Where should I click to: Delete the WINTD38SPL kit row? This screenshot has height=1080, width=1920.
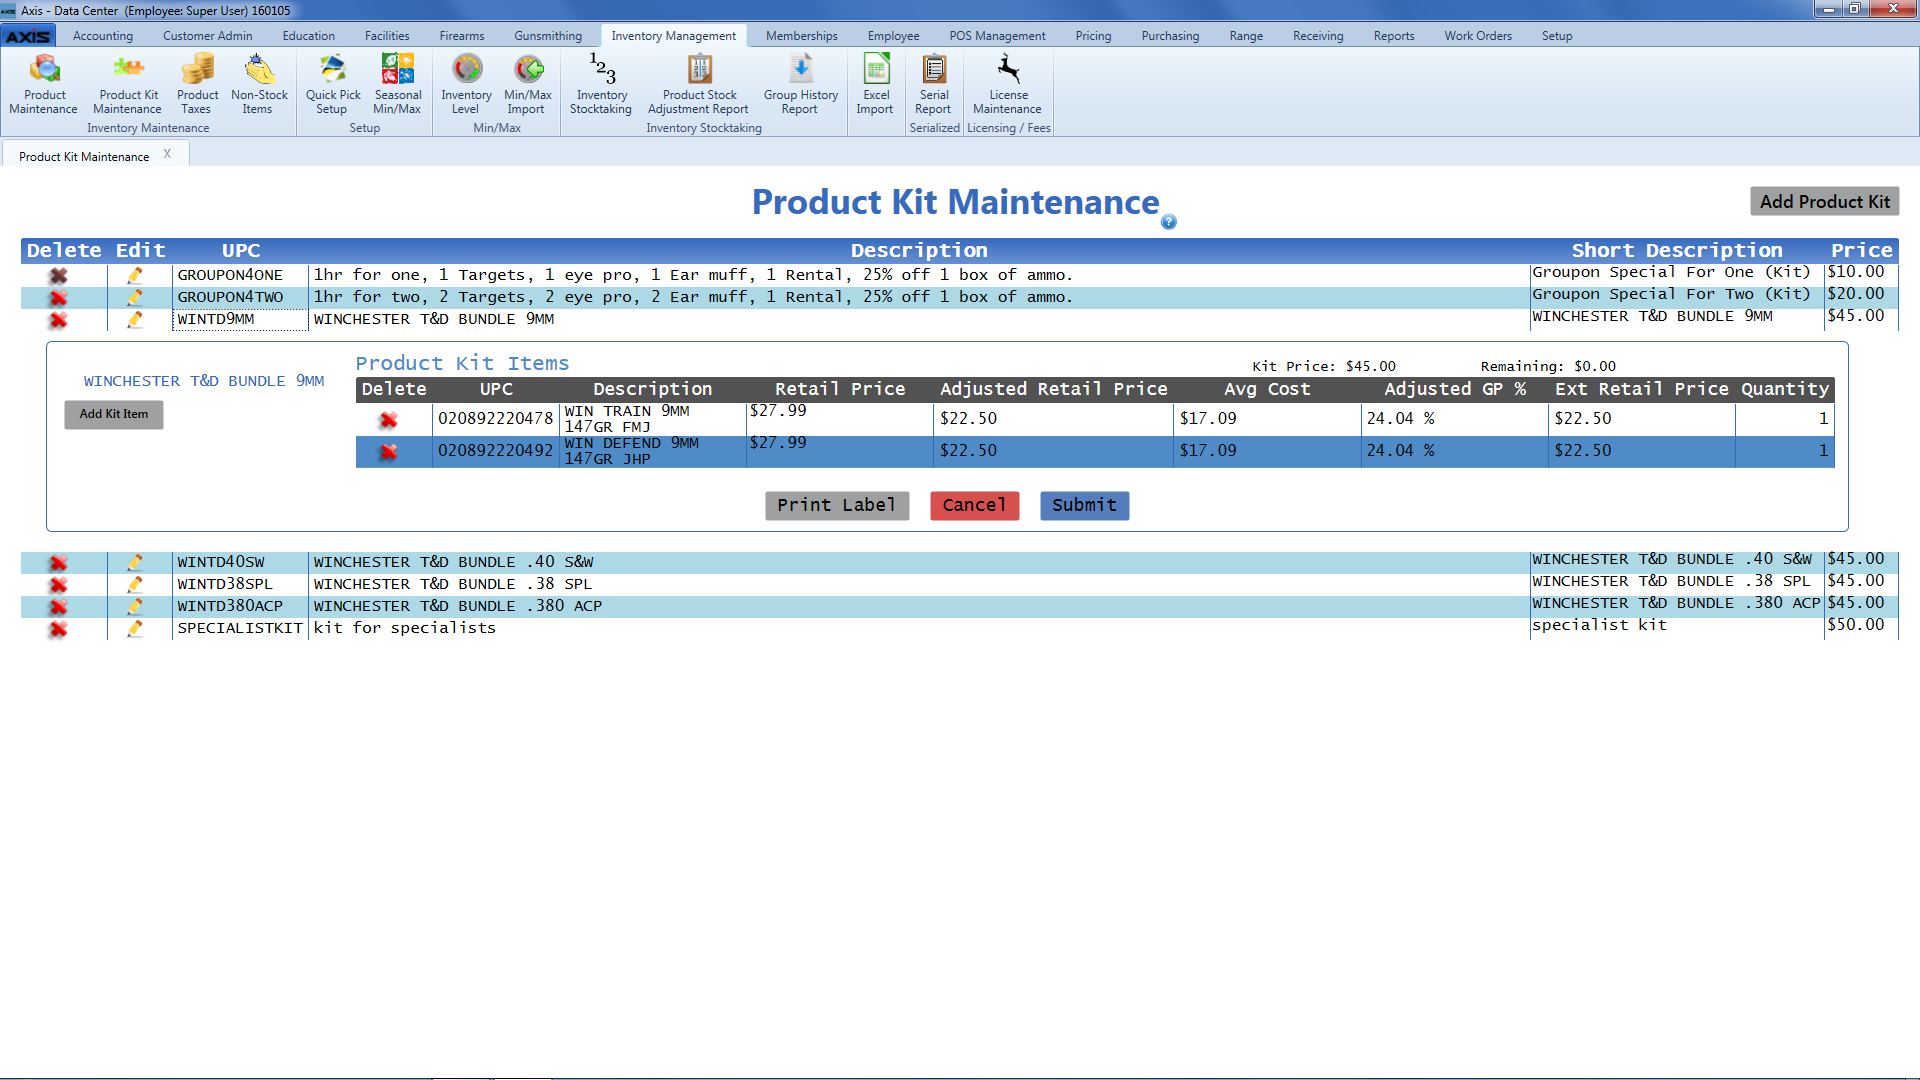(x=59, y=584)
